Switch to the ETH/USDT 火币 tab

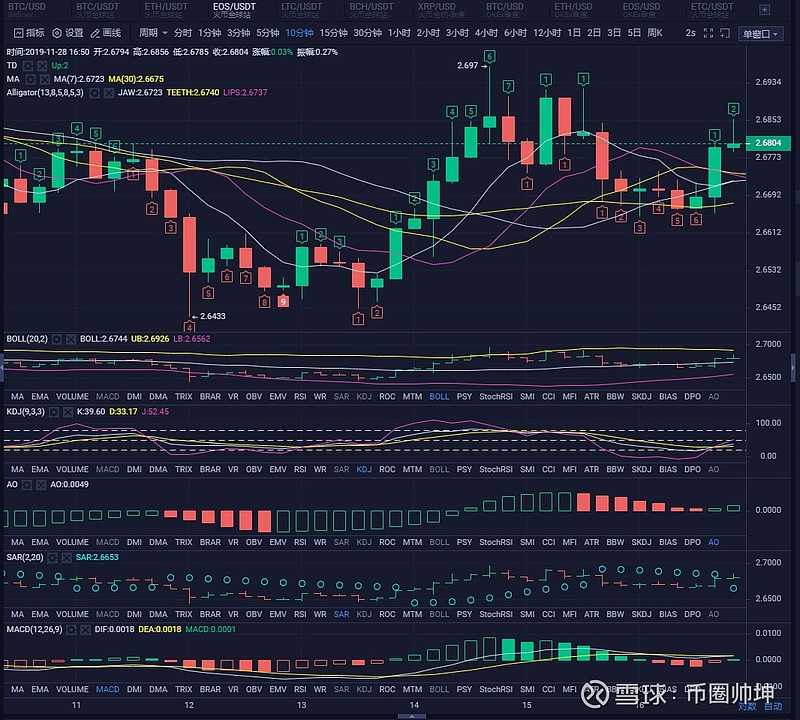(x=166, y=10)
